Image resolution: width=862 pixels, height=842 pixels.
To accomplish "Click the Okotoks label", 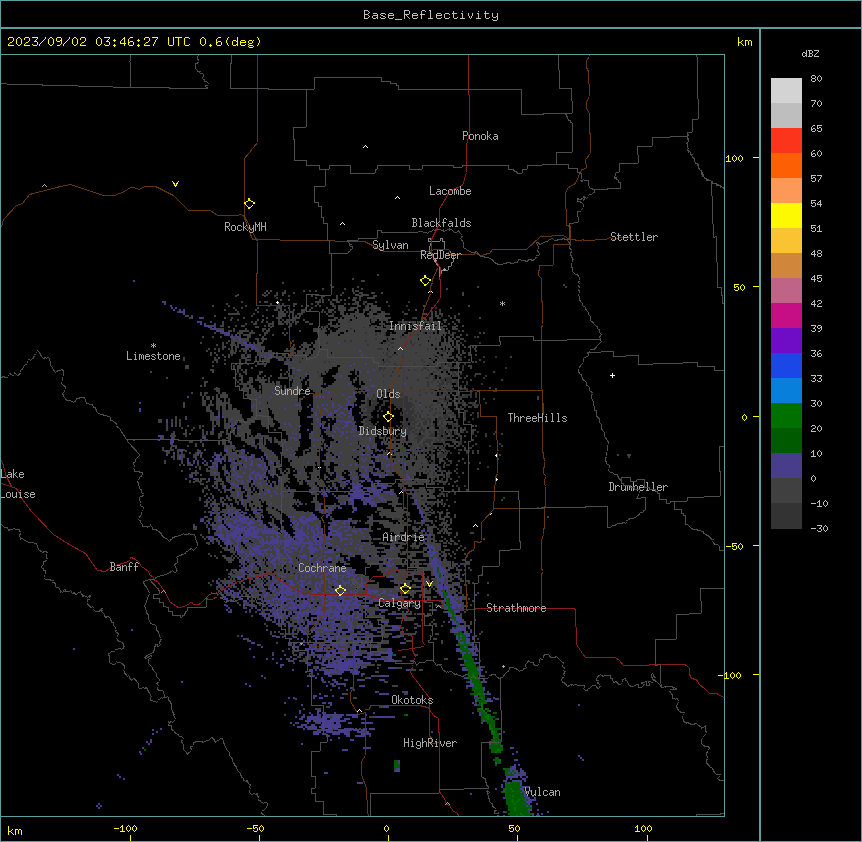I will [x=412, y=700].
